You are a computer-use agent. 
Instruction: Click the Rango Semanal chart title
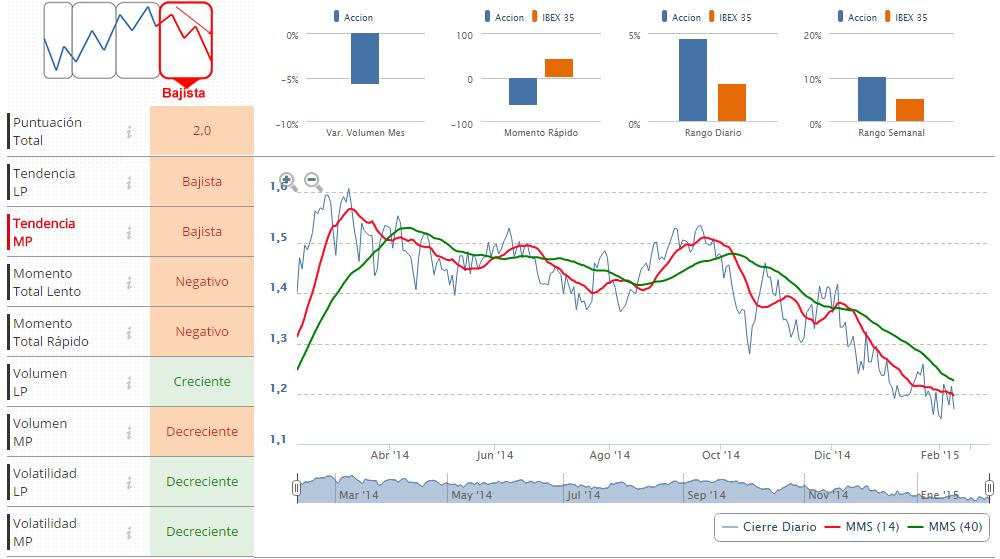pos(891,133)
